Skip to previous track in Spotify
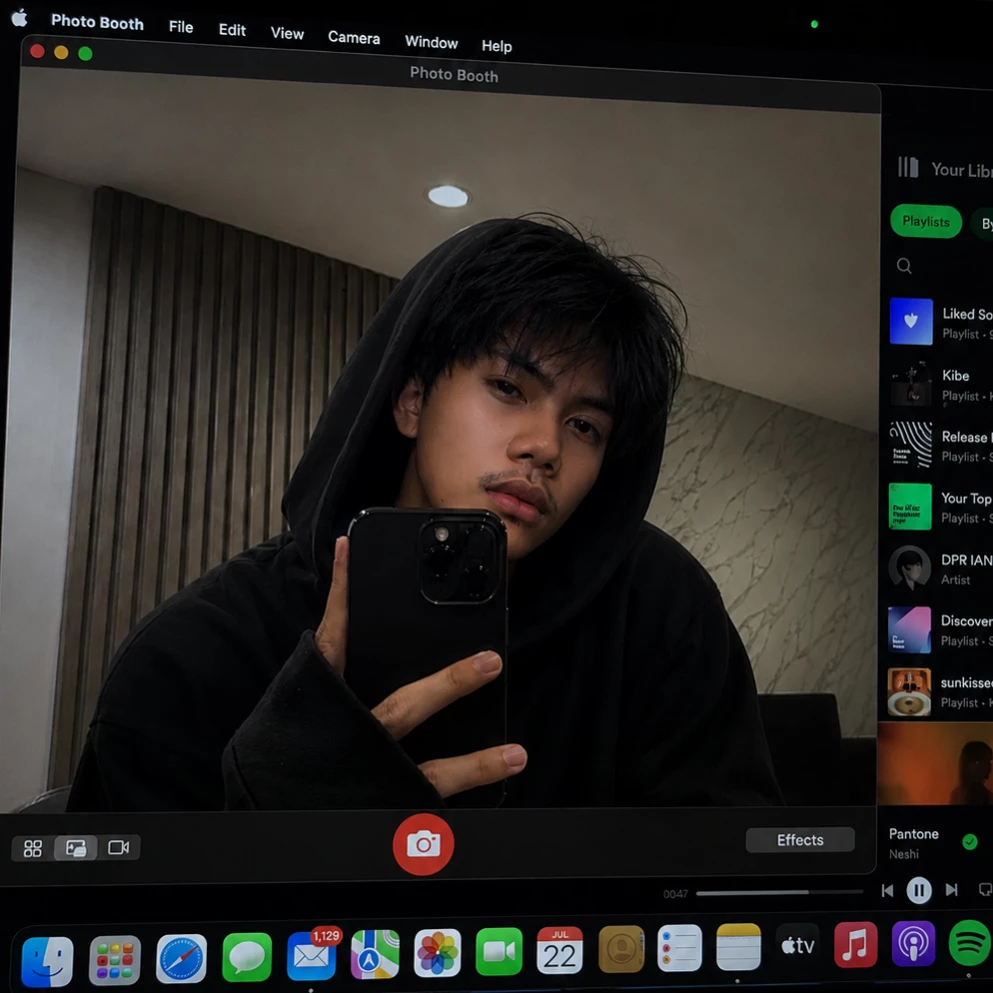 point(887,891)
